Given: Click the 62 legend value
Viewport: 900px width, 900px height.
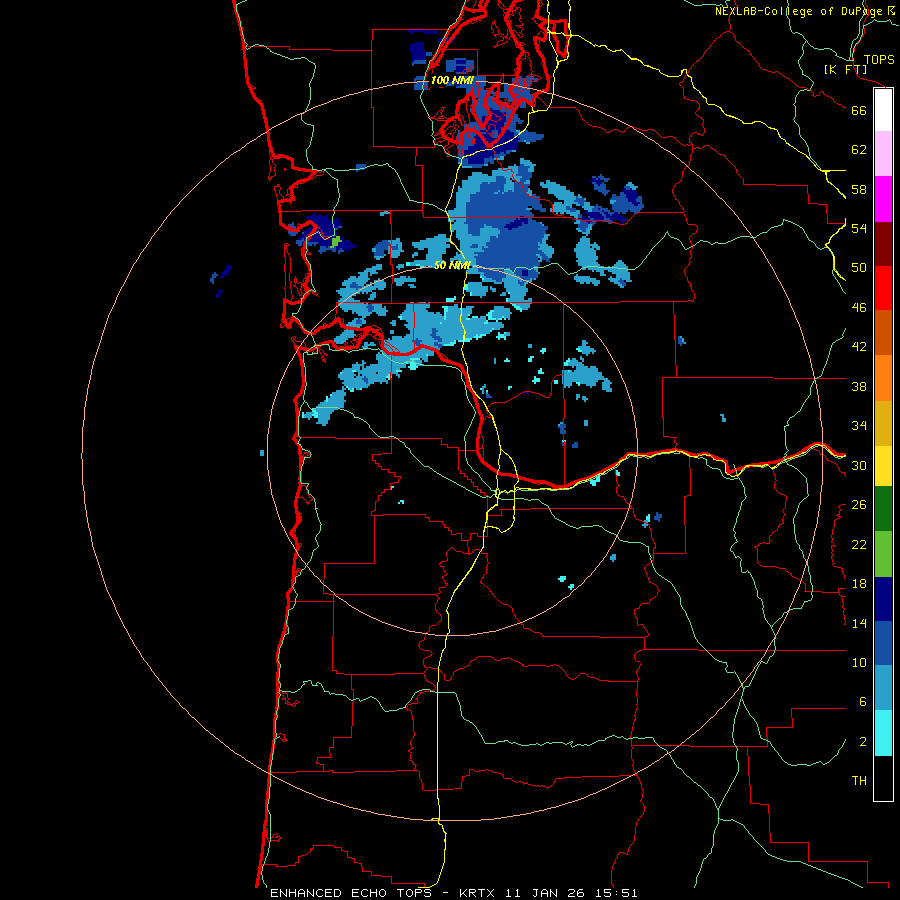Looking at the screenshot, I should click(859, 150).
